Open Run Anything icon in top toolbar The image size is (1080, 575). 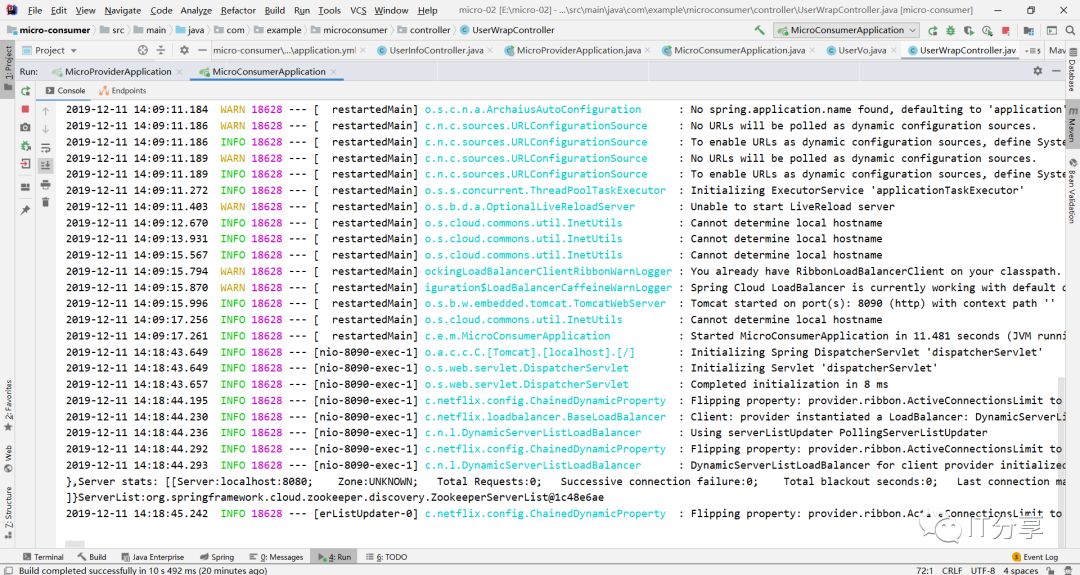click(x=1052, y=30)
